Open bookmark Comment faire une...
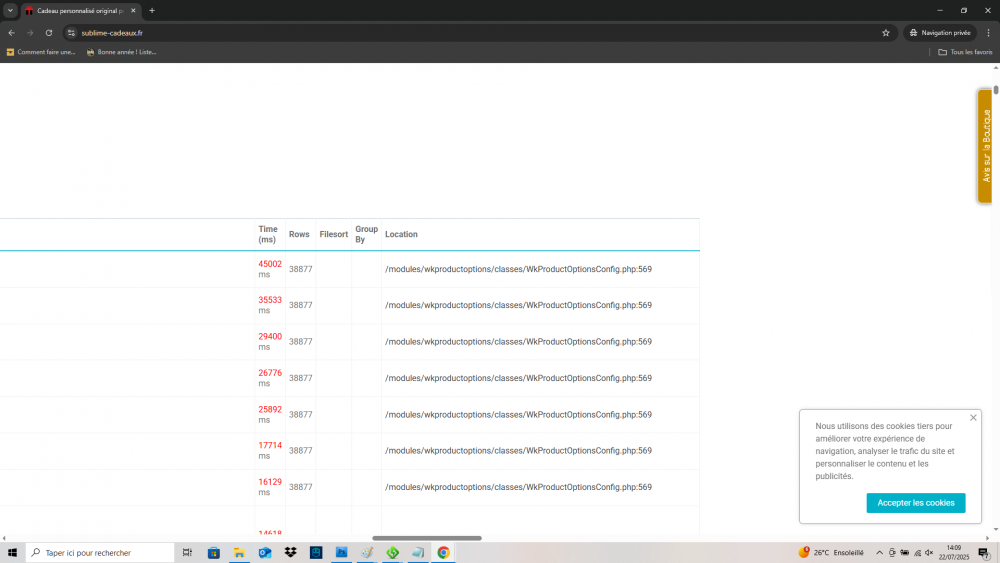Screen dimensions: 1000x563 [41, 52]
